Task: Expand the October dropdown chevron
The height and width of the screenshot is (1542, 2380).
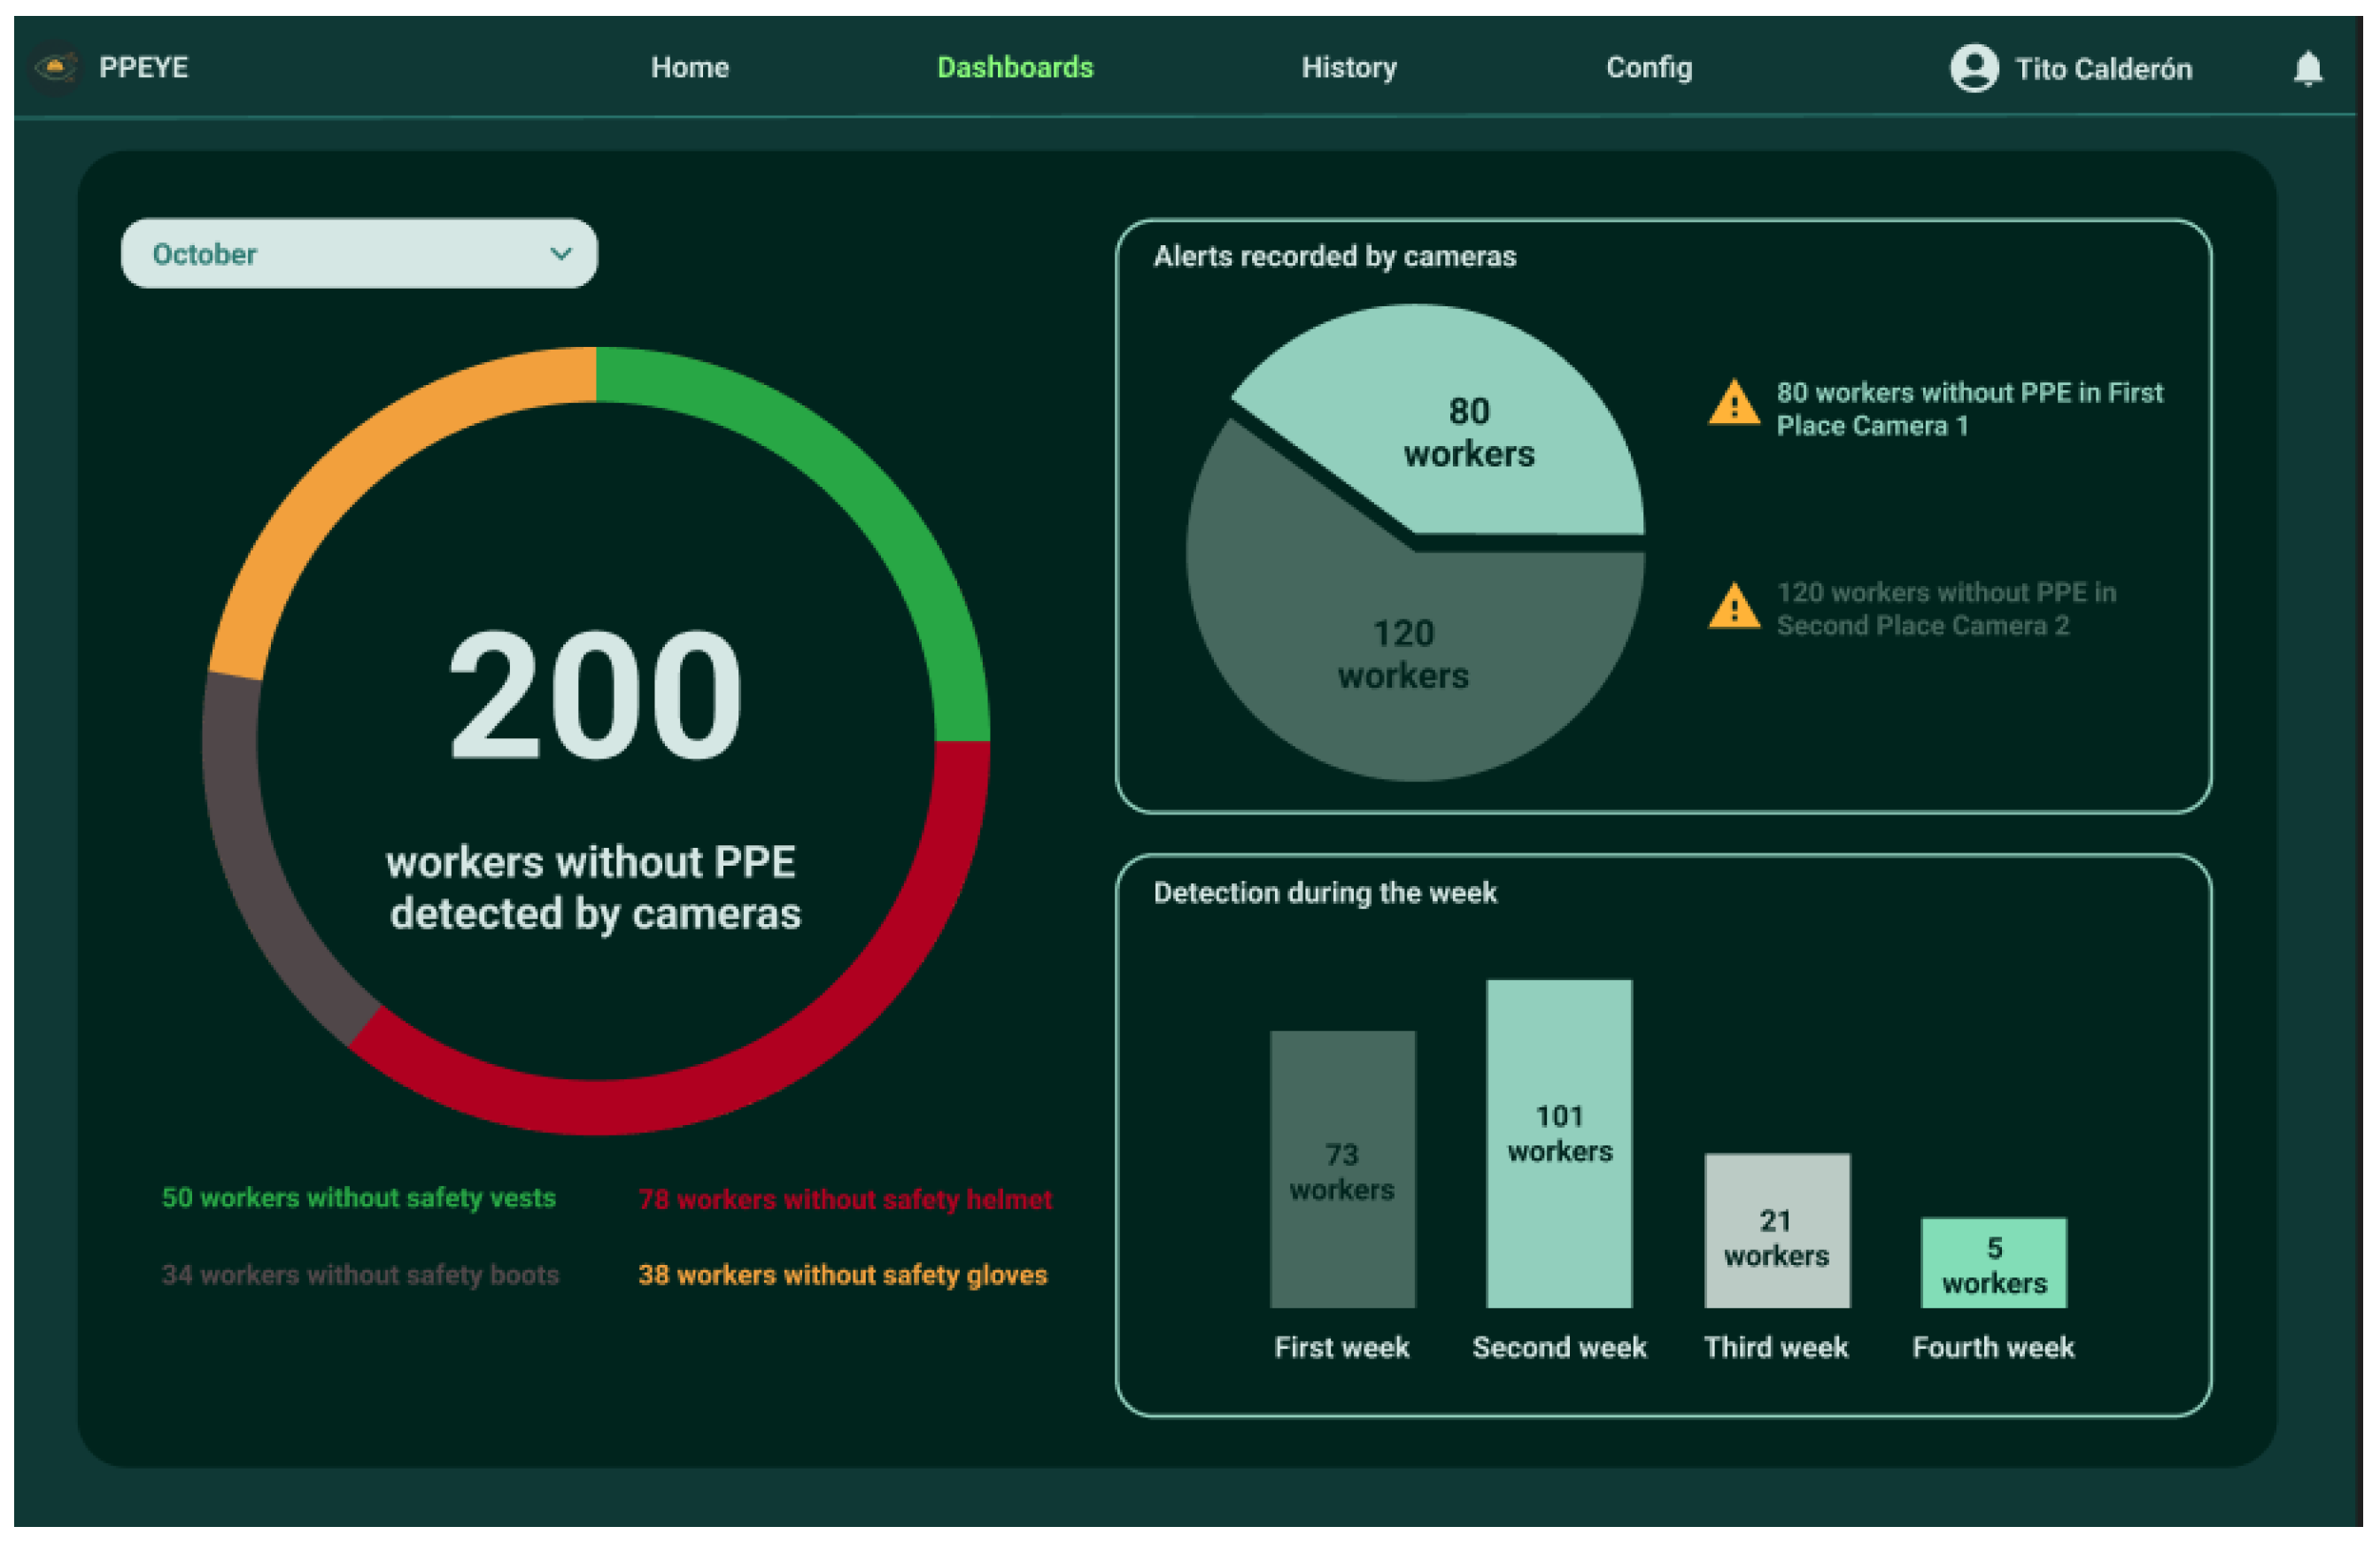Action: (561, 253)
